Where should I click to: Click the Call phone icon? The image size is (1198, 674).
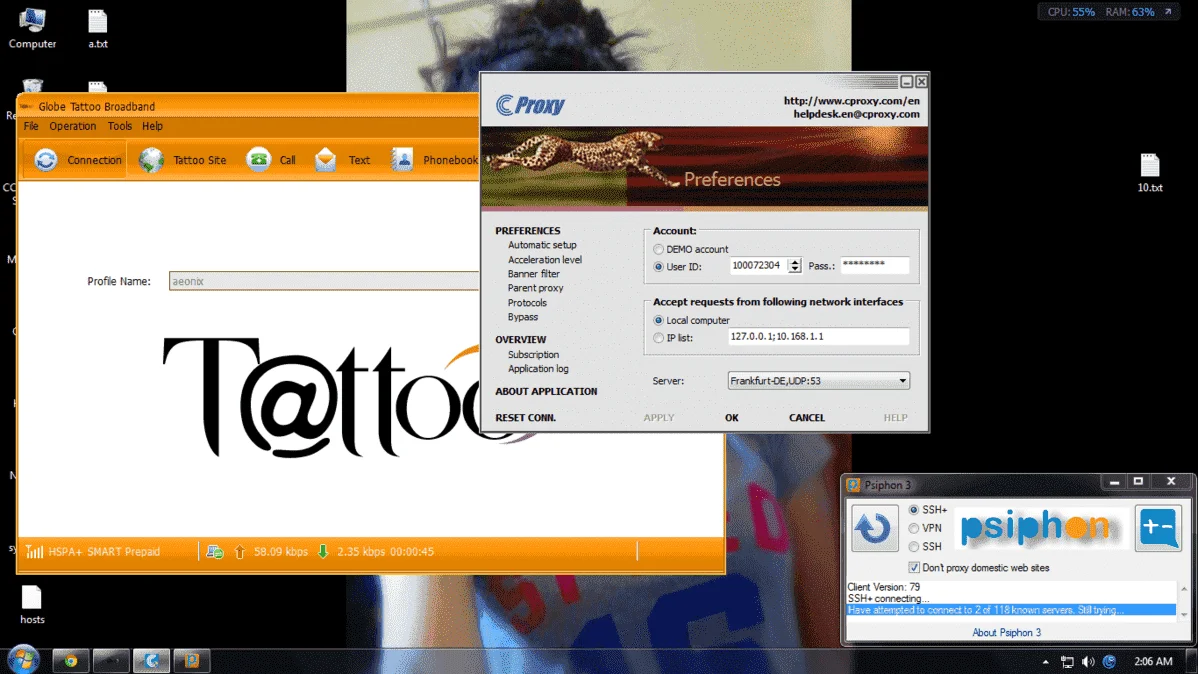click(x=258, y=159)
